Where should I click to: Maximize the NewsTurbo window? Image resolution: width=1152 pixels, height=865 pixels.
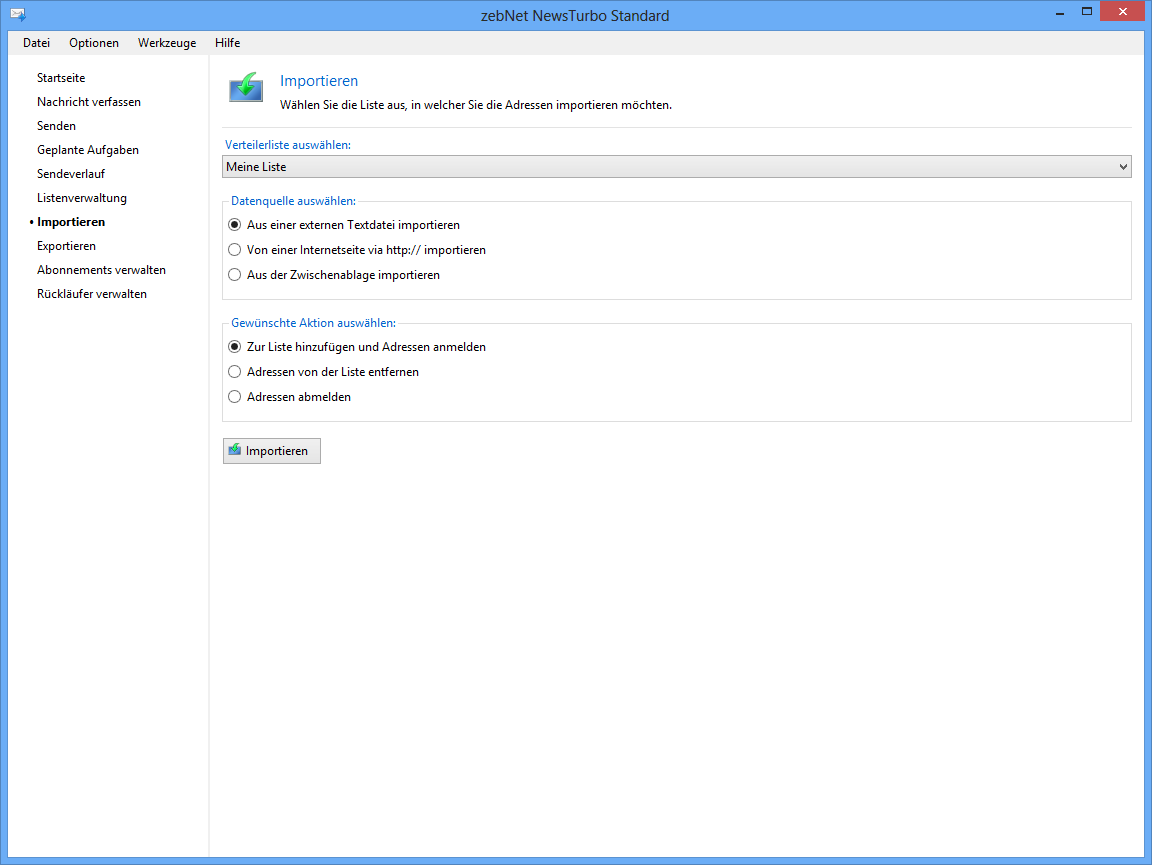point(1087,12)
